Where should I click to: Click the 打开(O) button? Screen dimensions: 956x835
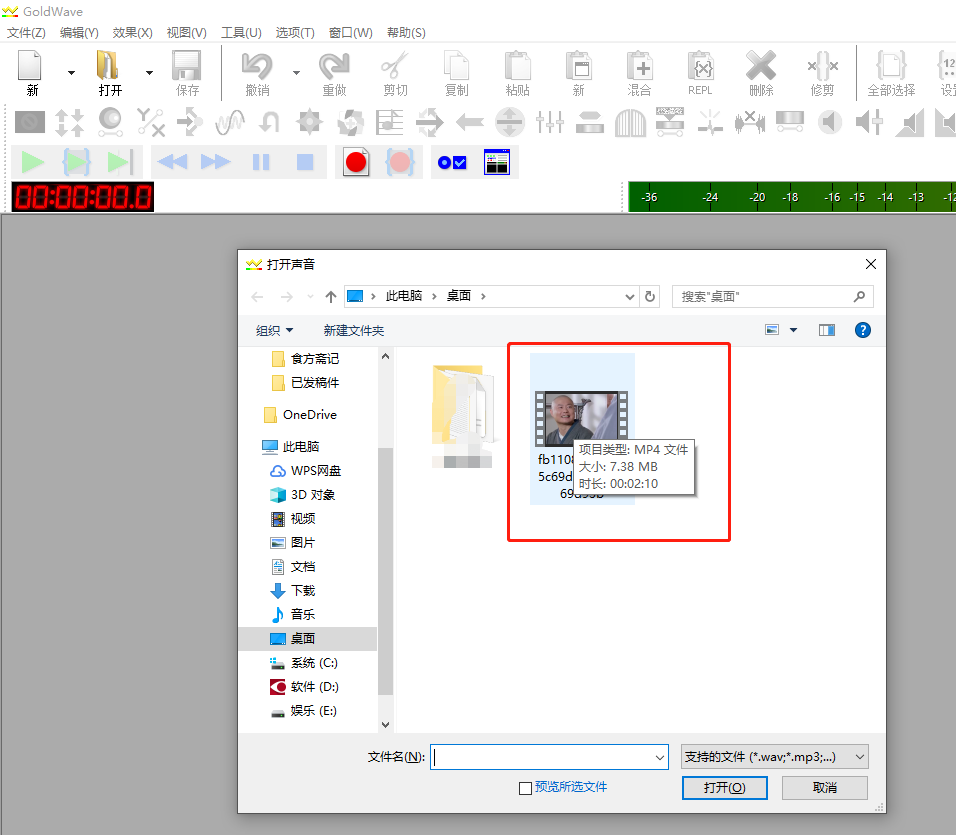pyautogui.click(x=724, y=788)
